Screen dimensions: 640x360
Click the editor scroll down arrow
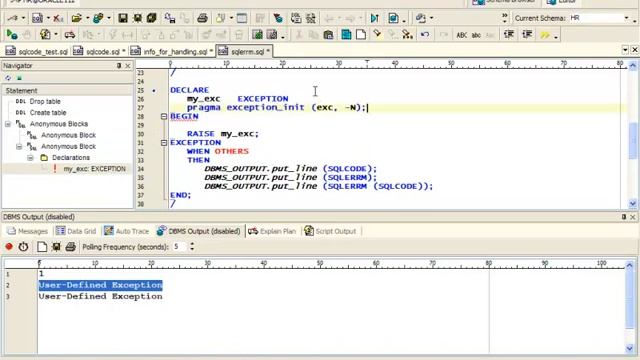click(633, 203)
